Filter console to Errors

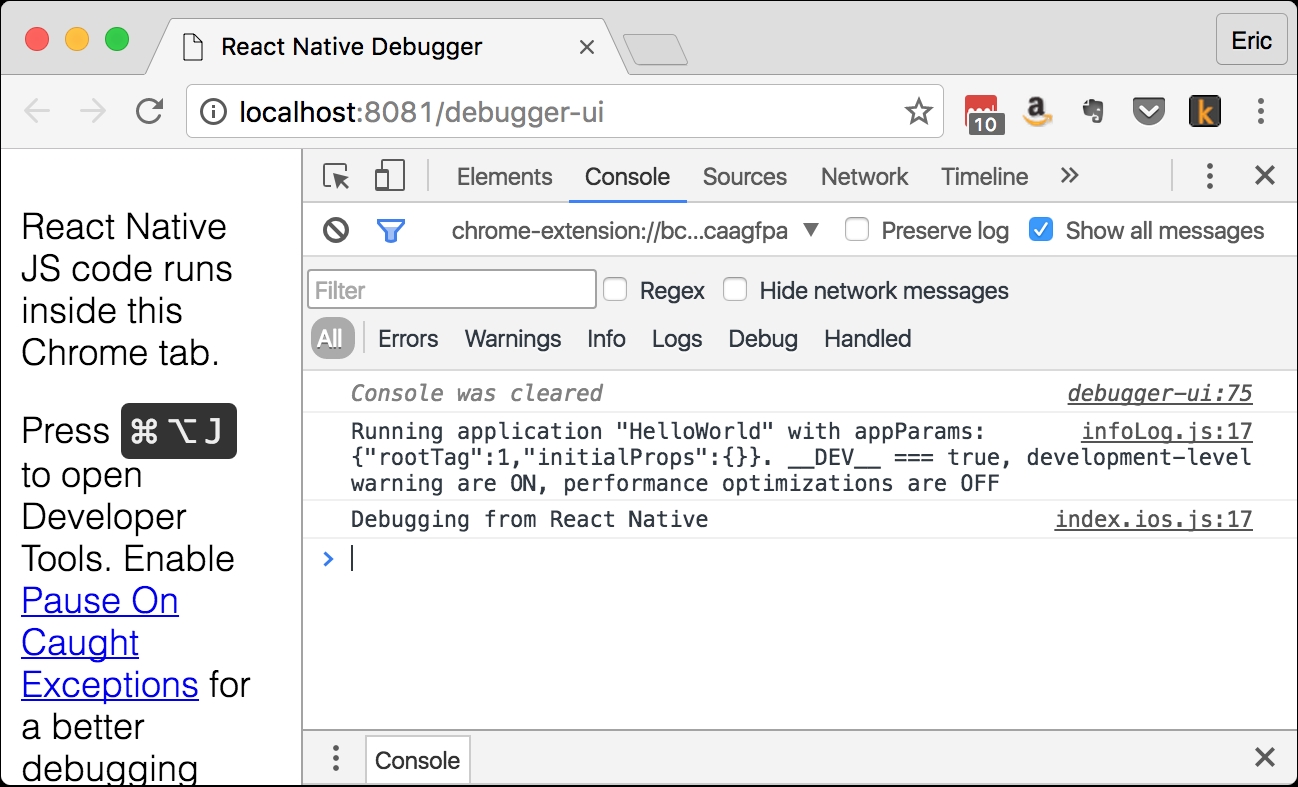(408, 339)
